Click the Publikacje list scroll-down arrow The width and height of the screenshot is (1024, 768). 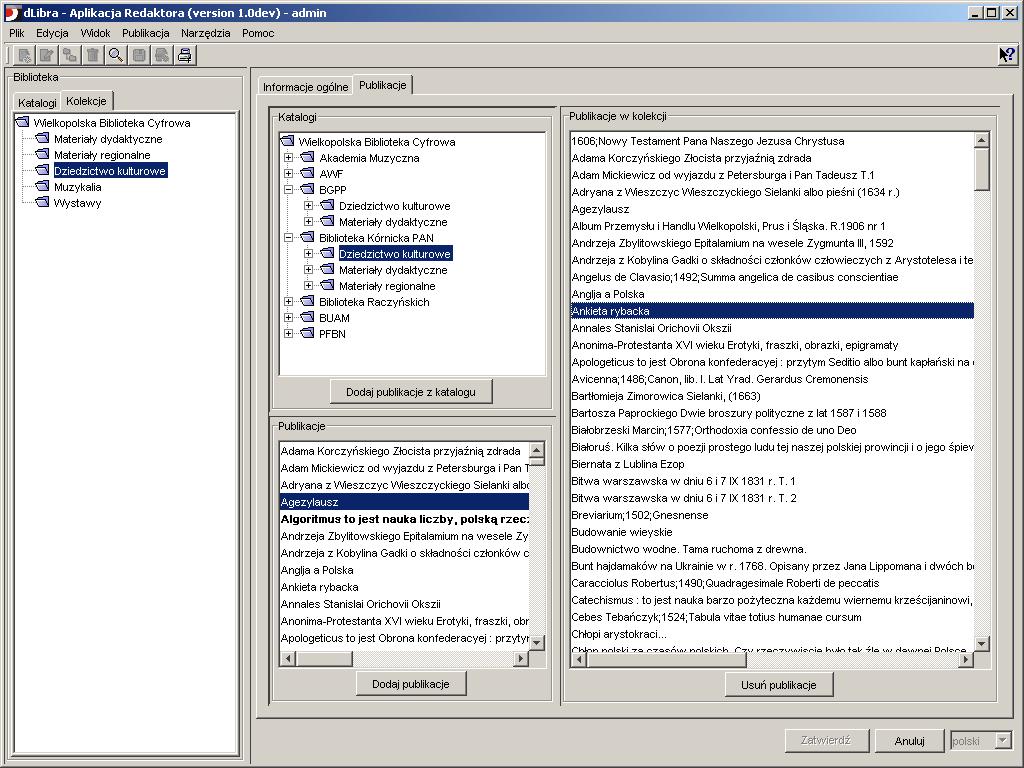point(537,643)
